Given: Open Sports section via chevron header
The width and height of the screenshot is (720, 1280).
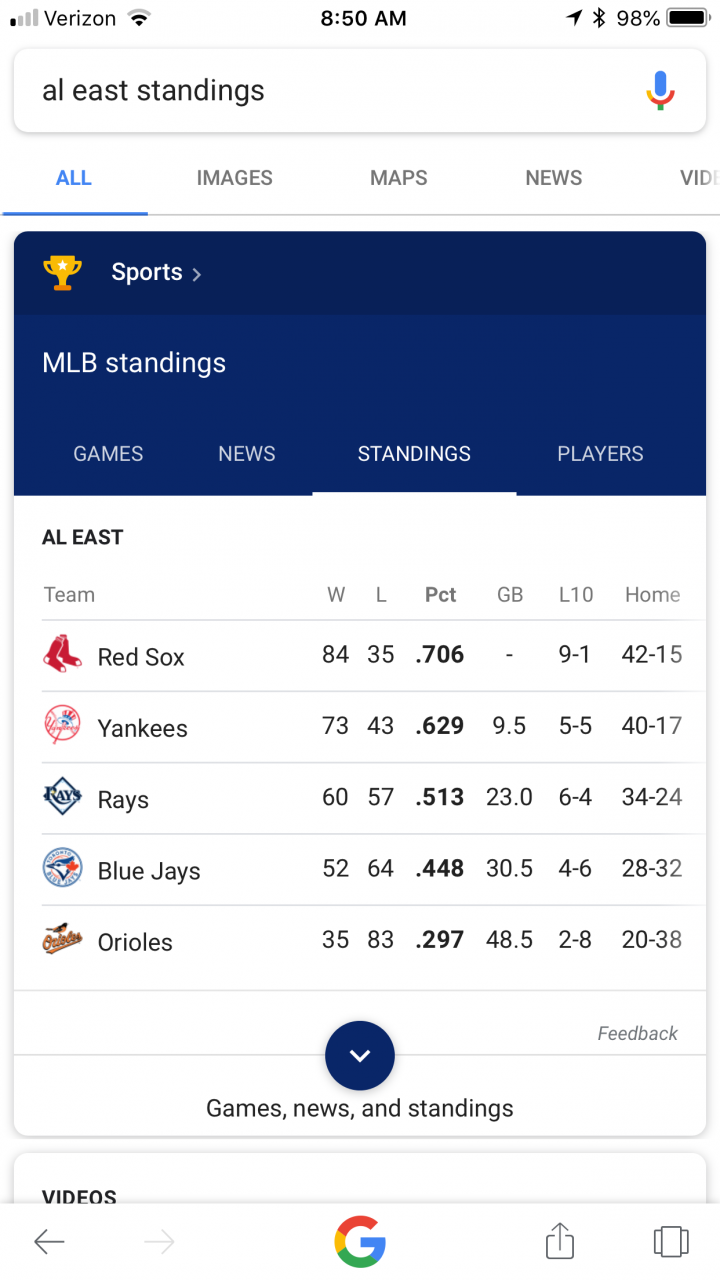Looking at the screenshot, I should [156, 273].
